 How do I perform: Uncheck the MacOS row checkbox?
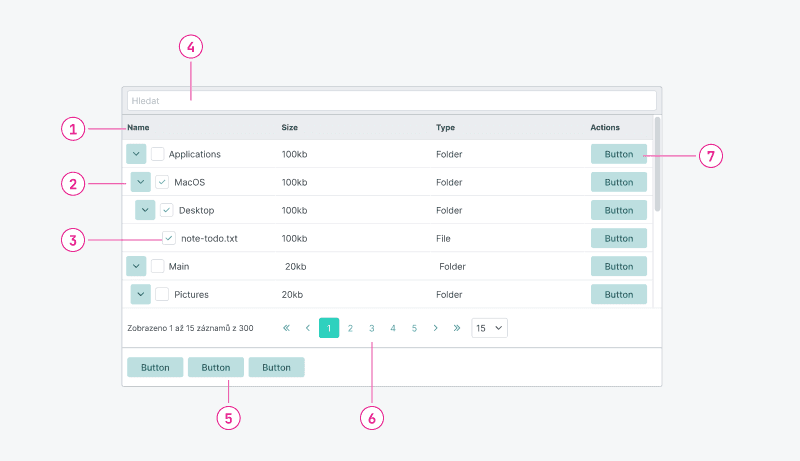(x=163, y=182)
